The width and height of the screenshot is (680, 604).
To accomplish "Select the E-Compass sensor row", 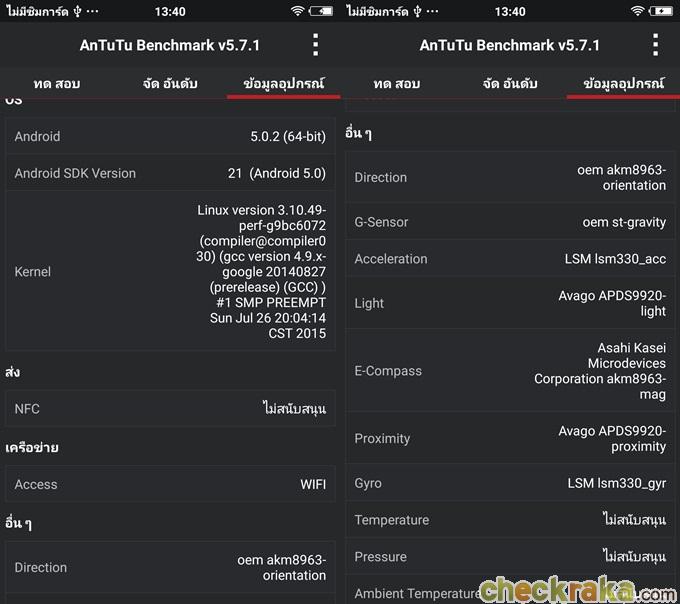I will click(x=510, y=371).
